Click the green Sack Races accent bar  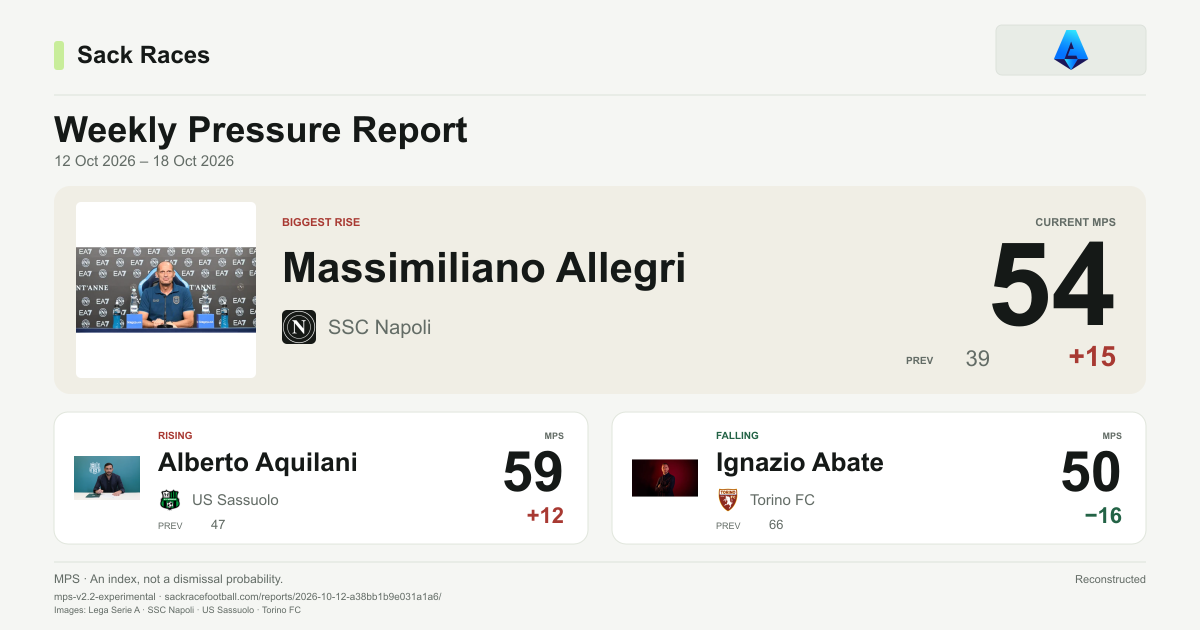[x=59, y=55]
